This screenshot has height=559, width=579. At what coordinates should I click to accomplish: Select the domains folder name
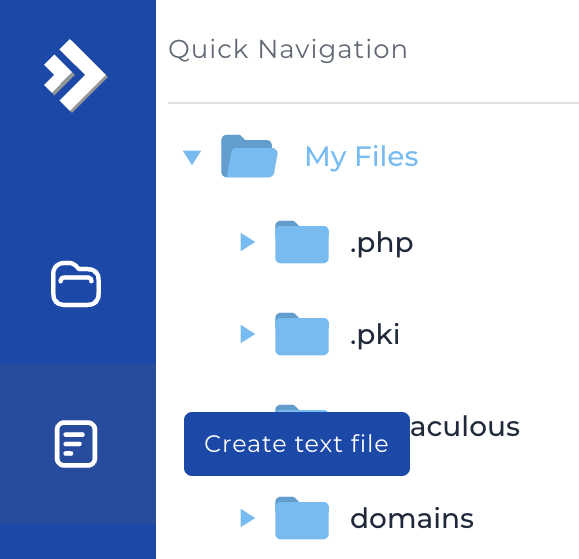pyautogui.click(x=412, y=518)
